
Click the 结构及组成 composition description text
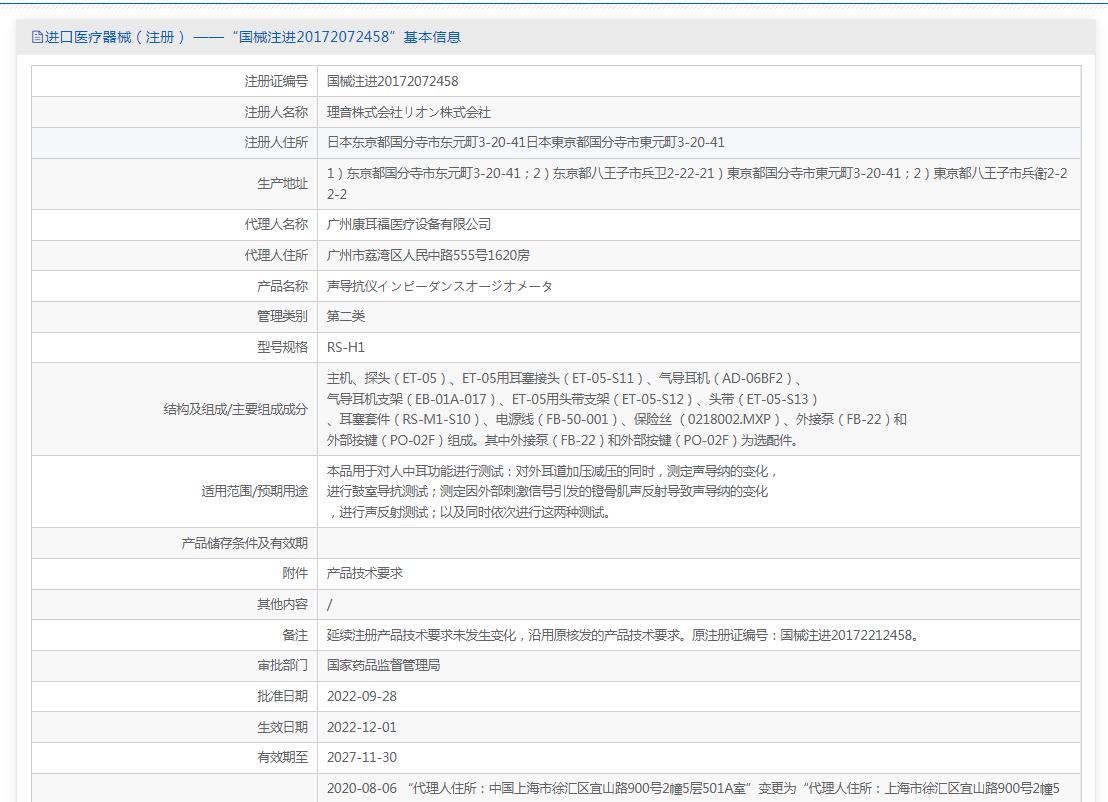tap(616, 409)
